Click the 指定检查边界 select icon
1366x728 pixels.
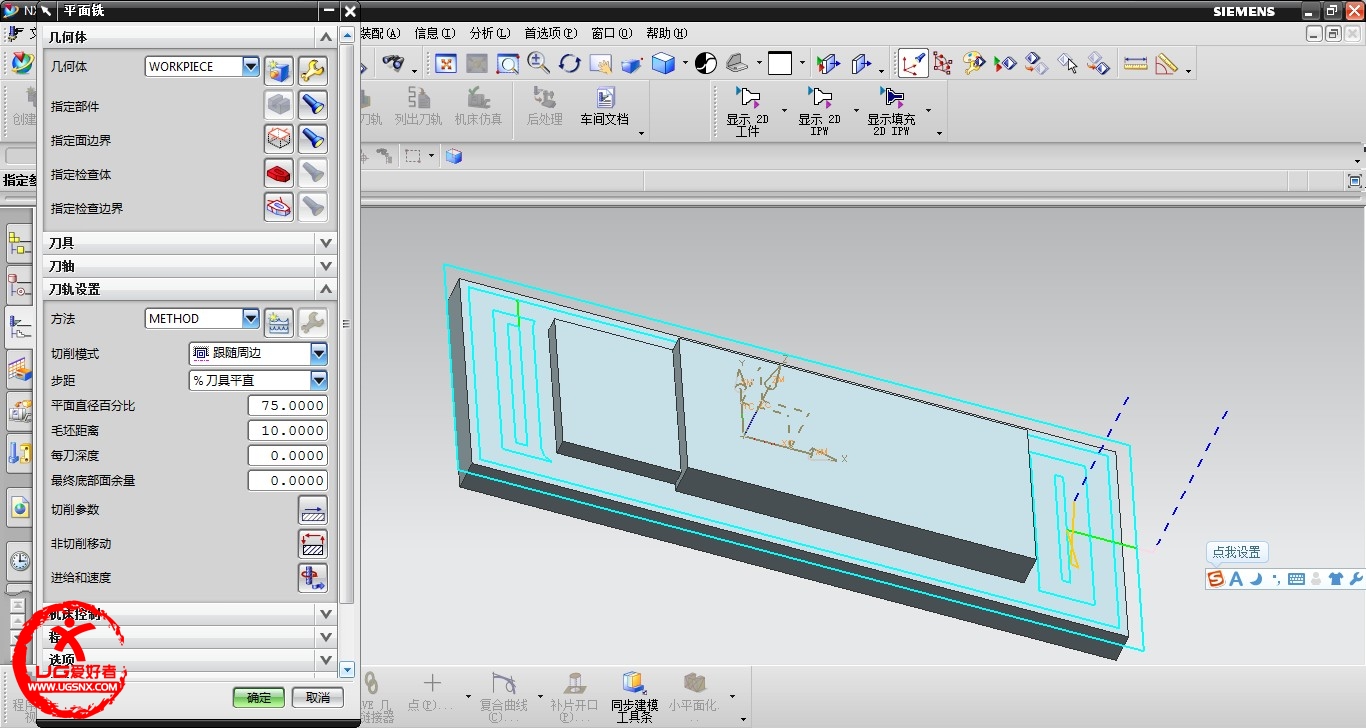point(279,207)
